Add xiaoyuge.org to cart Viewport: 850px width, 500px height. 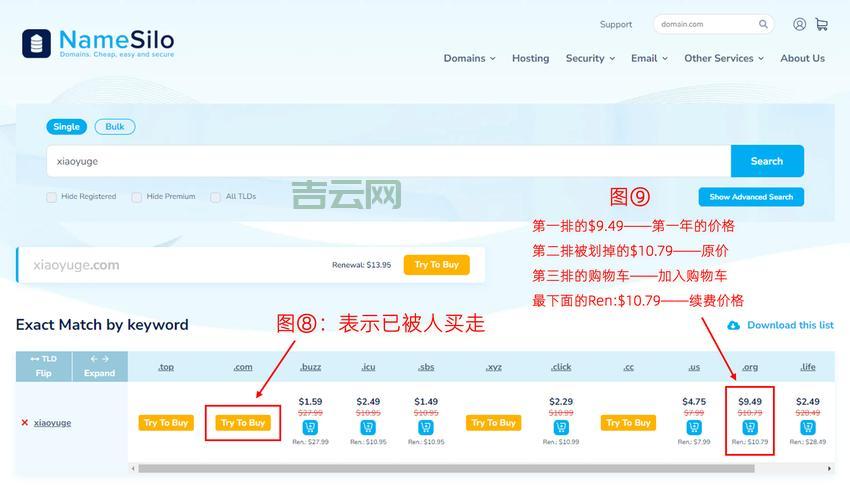pyautogui.click(x=750, y=427)
